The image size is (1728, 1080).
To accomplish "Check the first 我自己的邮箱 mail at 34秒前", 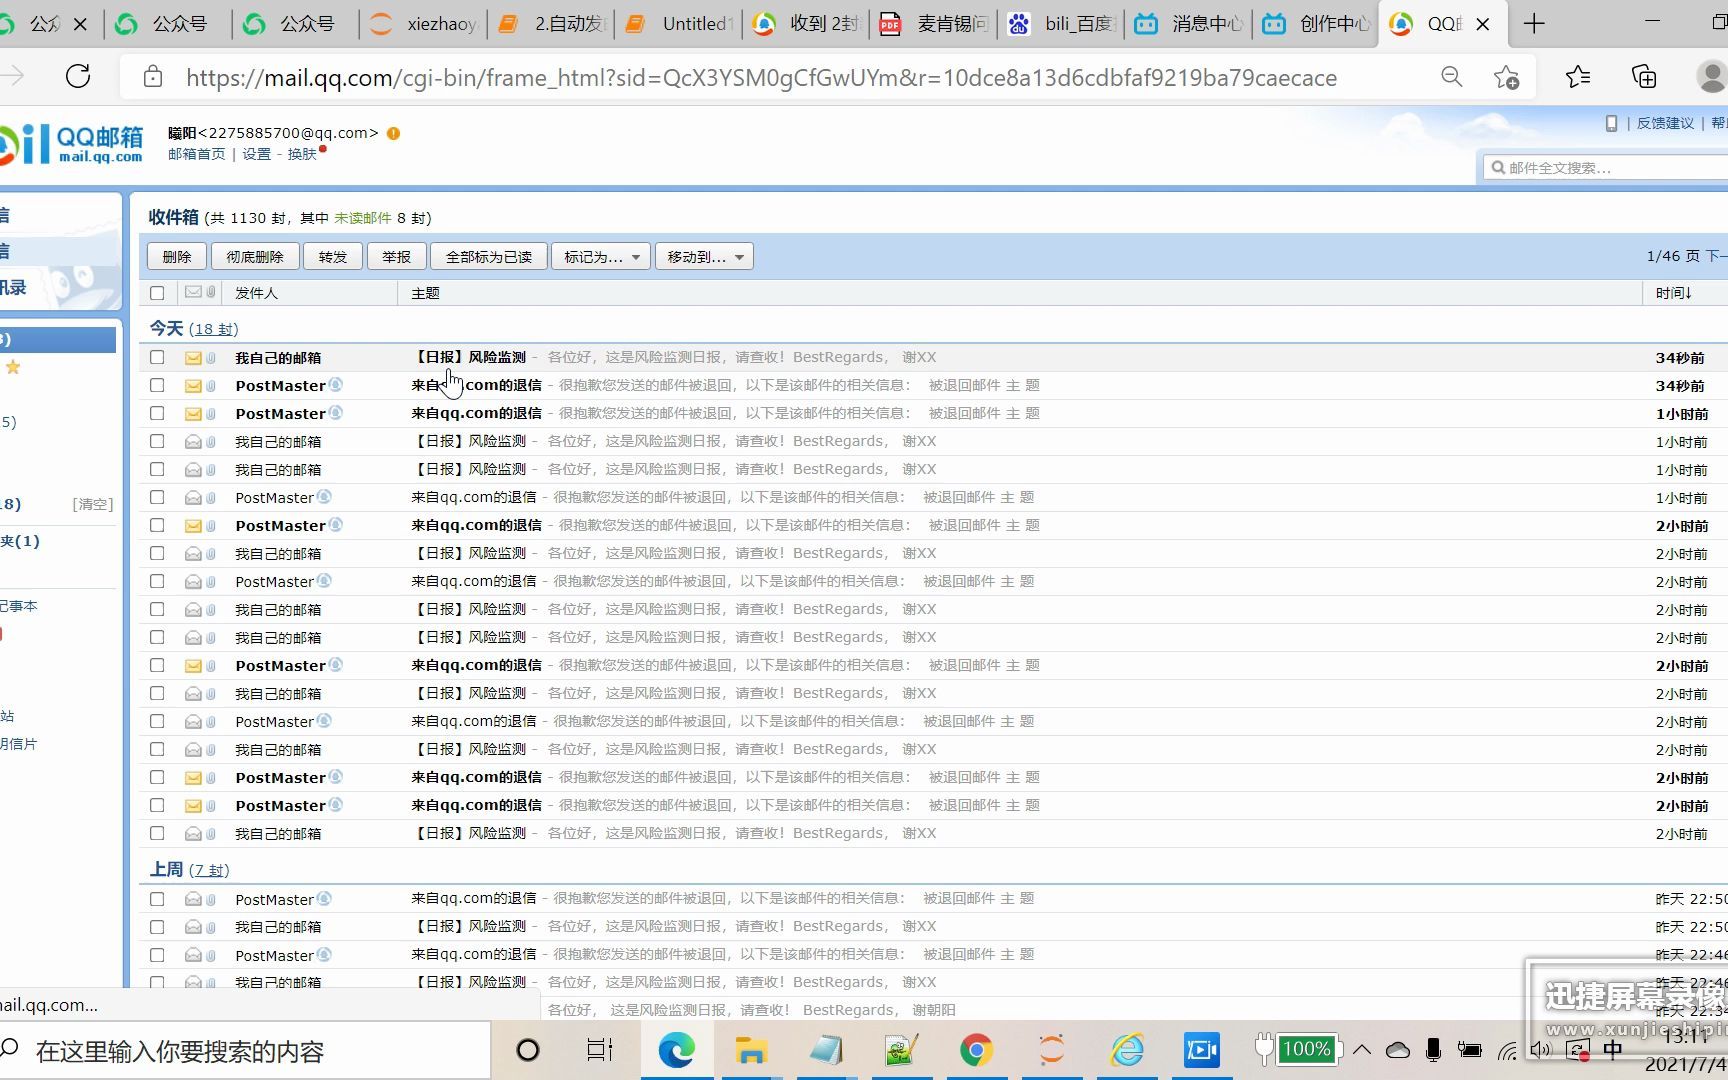I will (157, 357).
